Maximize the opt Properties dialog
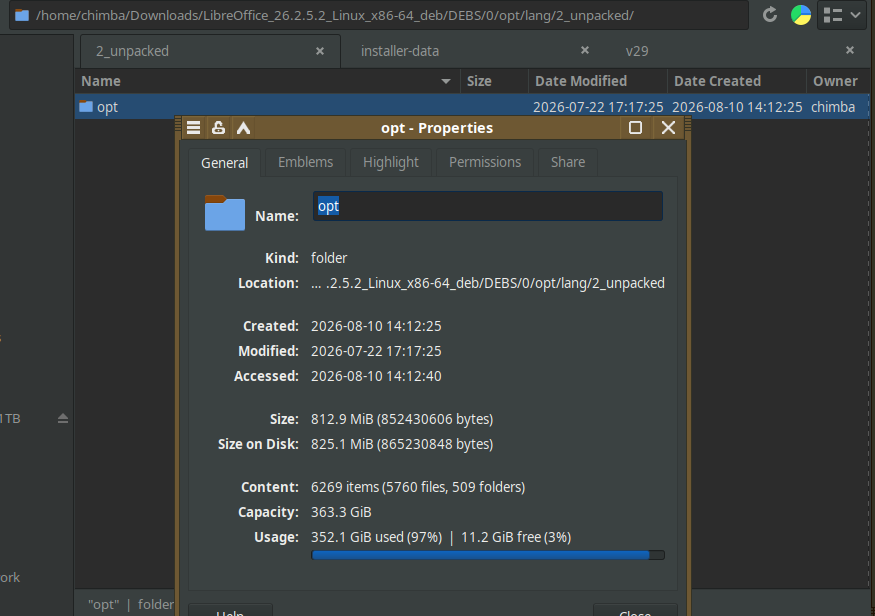The height and width of the screenshot is (616, 875). tap(635, 128)
